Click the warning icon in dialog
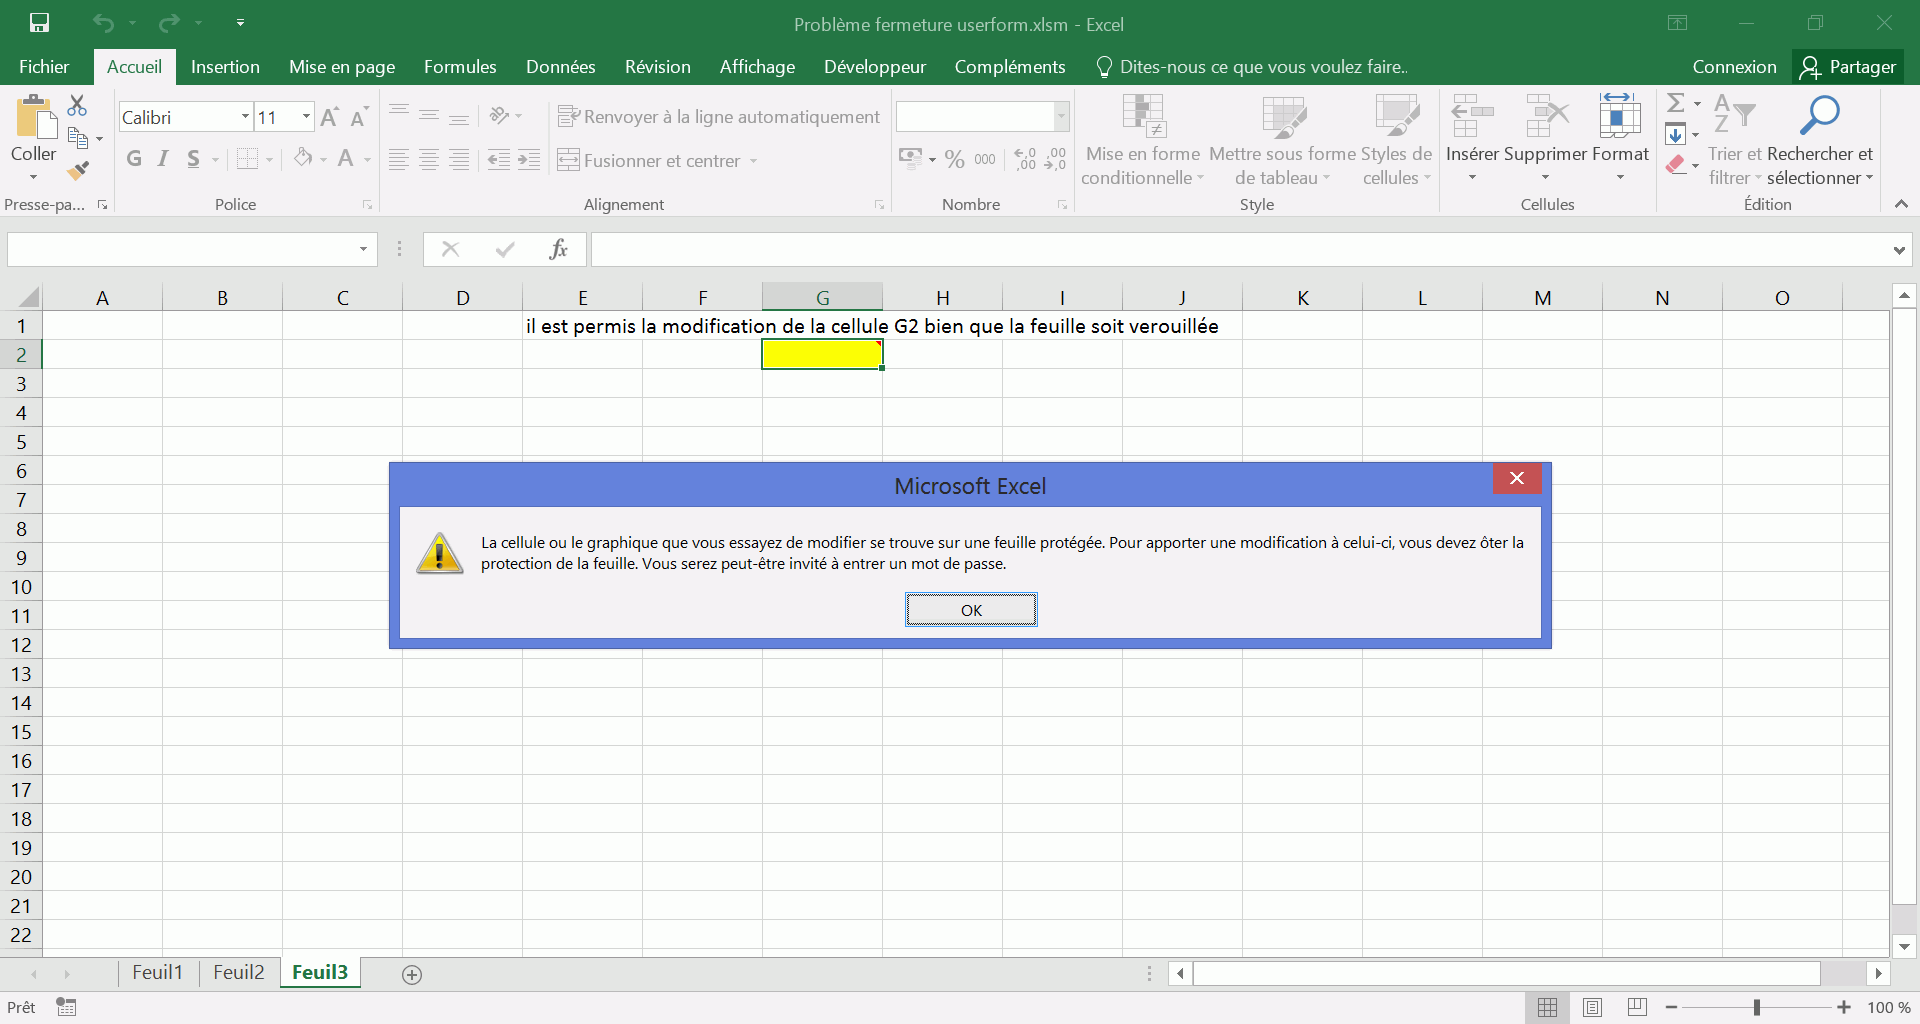The height and width of the screenshot is (1024, 1920). (x=440, y=553)
